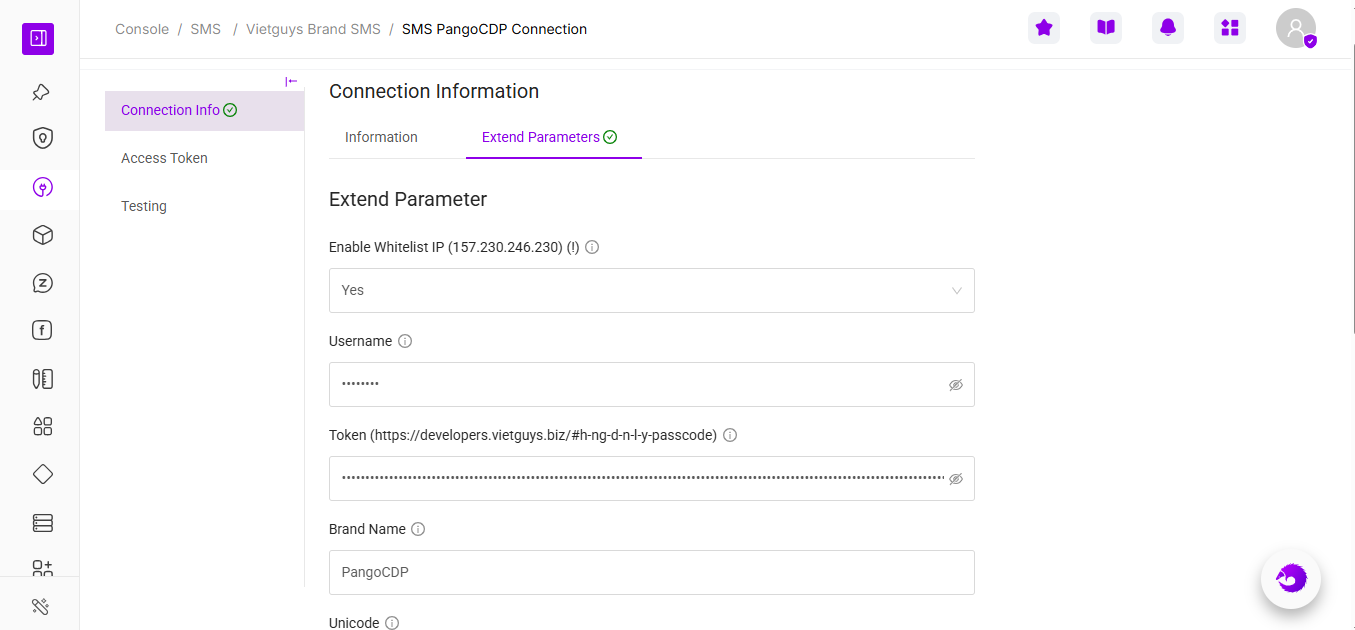
Task: Click the pin icon in left sidebar
Action: click(x=41, y=92)
